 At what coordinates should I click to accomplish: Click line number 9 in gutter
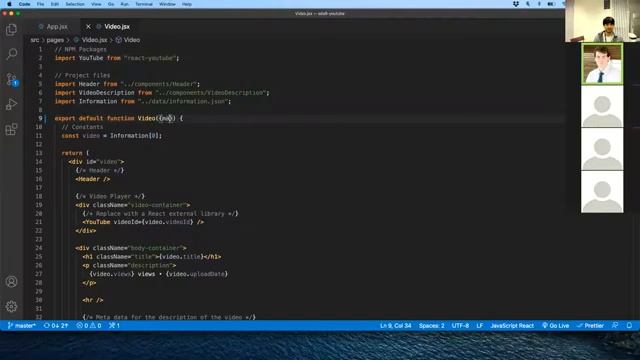[40, 118]
